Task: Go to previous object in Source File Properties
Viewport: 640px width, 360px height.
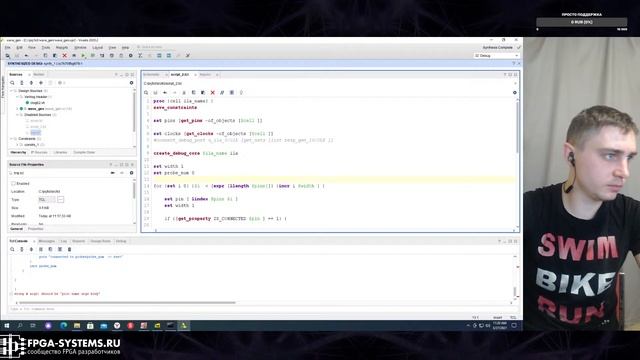Action: (x=113, y=173)
